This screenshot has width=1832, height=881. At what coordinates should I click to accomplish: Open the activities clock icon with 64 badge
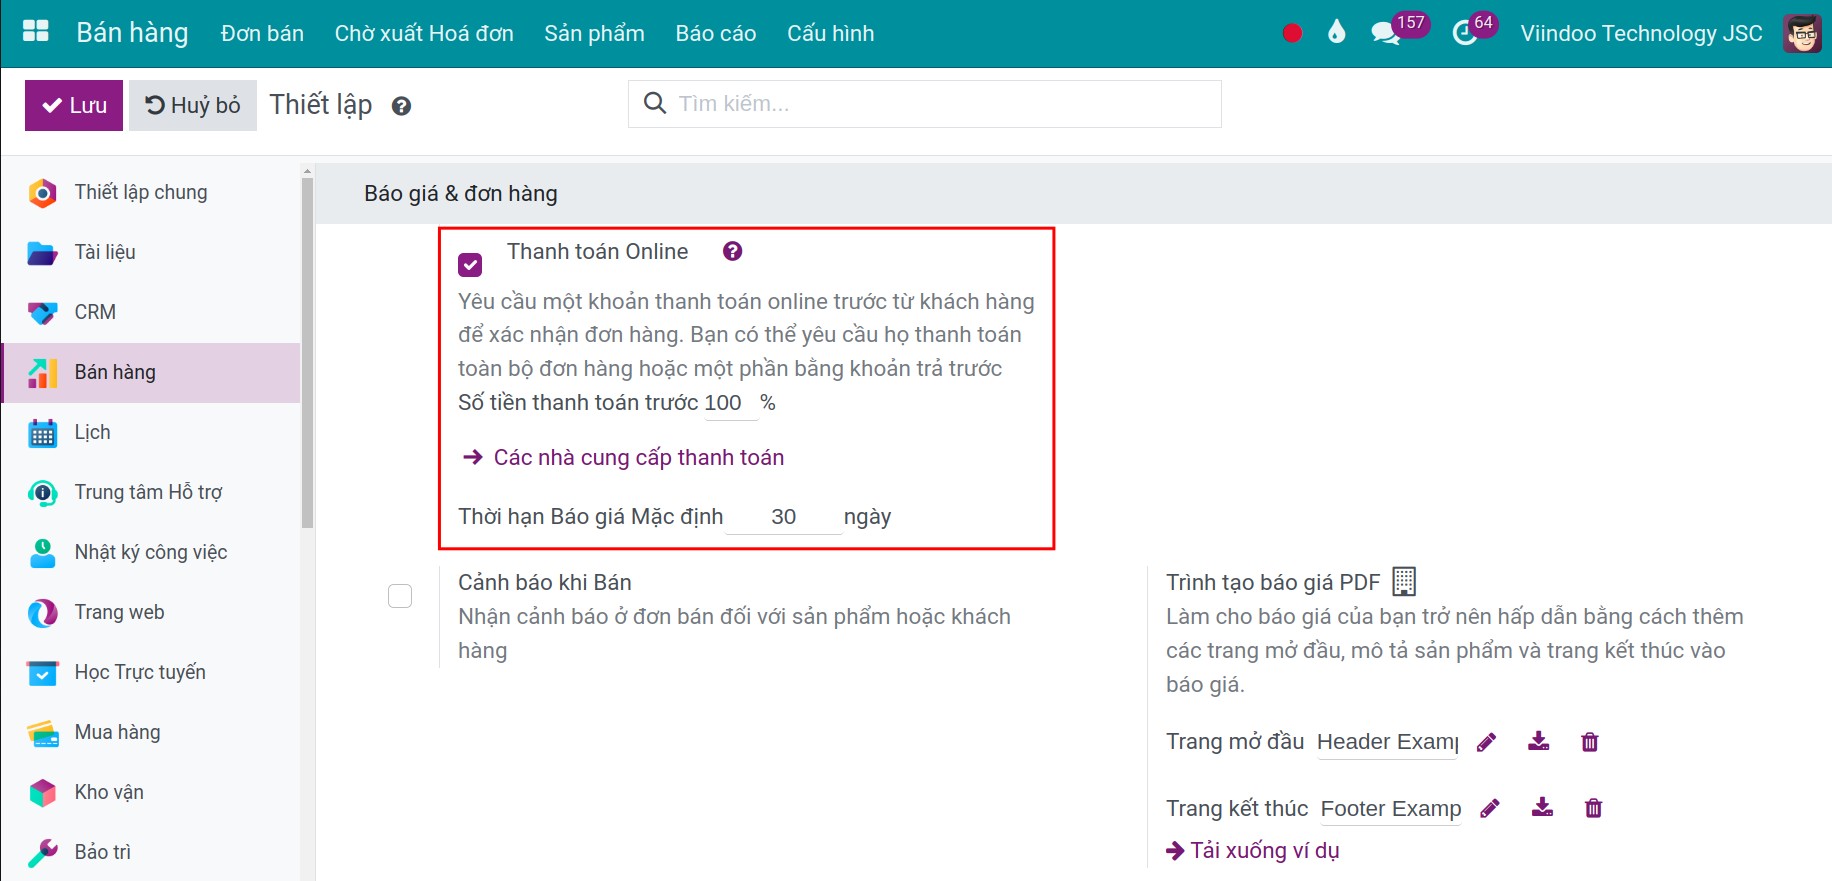click(1464, 33)
